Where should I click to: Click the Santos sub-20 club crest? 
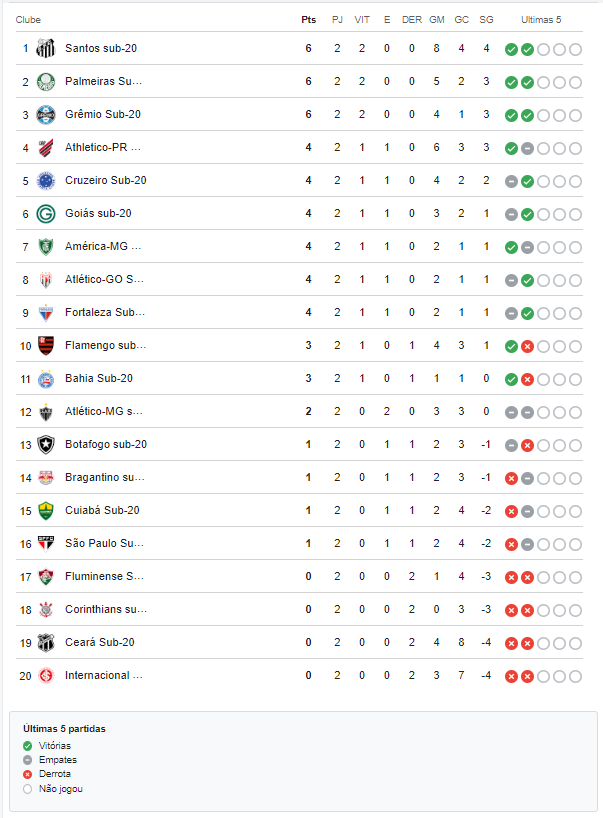(x=46, y=49)
